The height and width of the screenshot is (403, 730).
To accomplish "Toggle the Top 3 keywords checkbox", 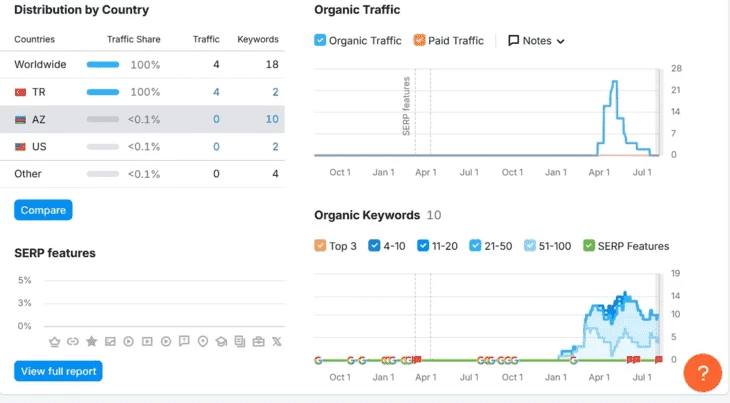I will coord(320,245).
